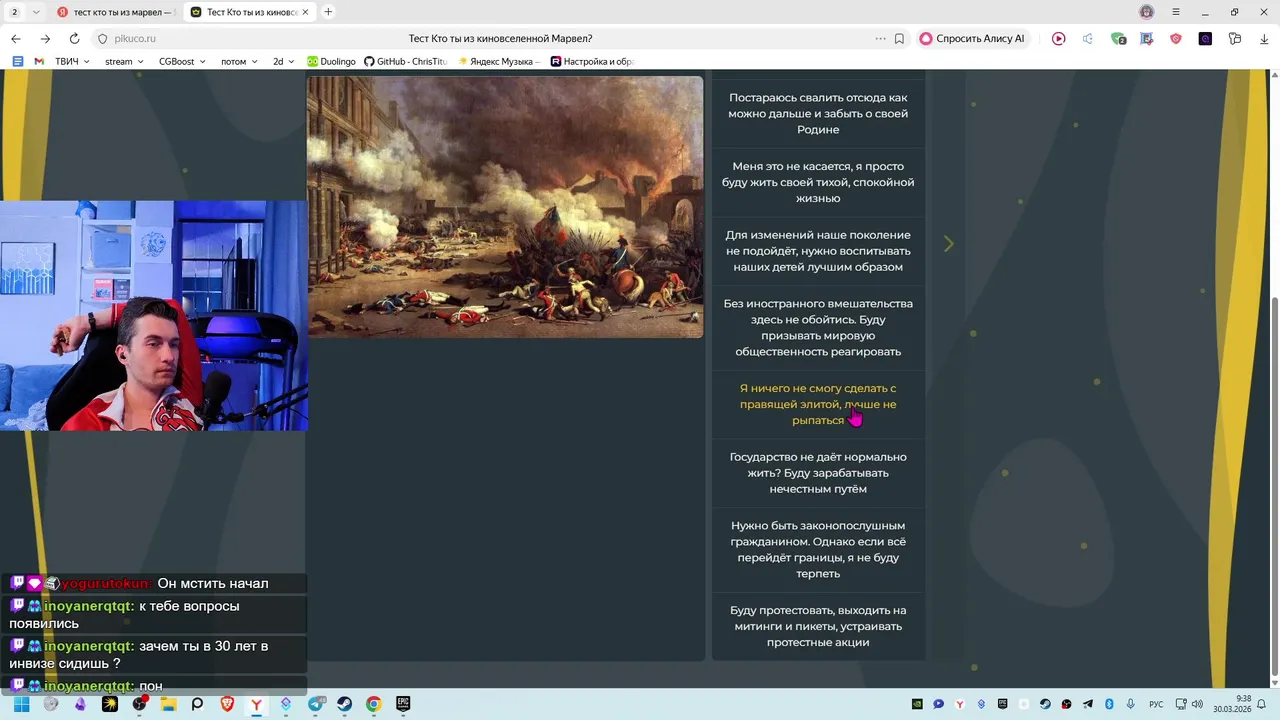Click the volume speaker tray icon

1197,704
